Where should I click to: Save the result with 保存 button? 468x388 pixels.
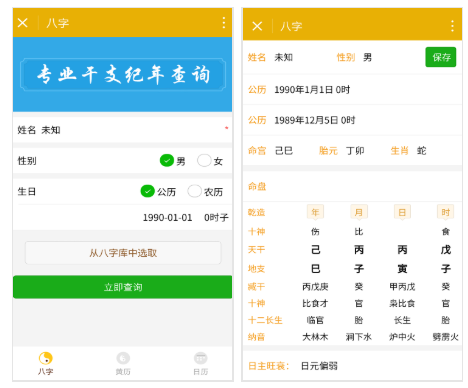point(441,57)
